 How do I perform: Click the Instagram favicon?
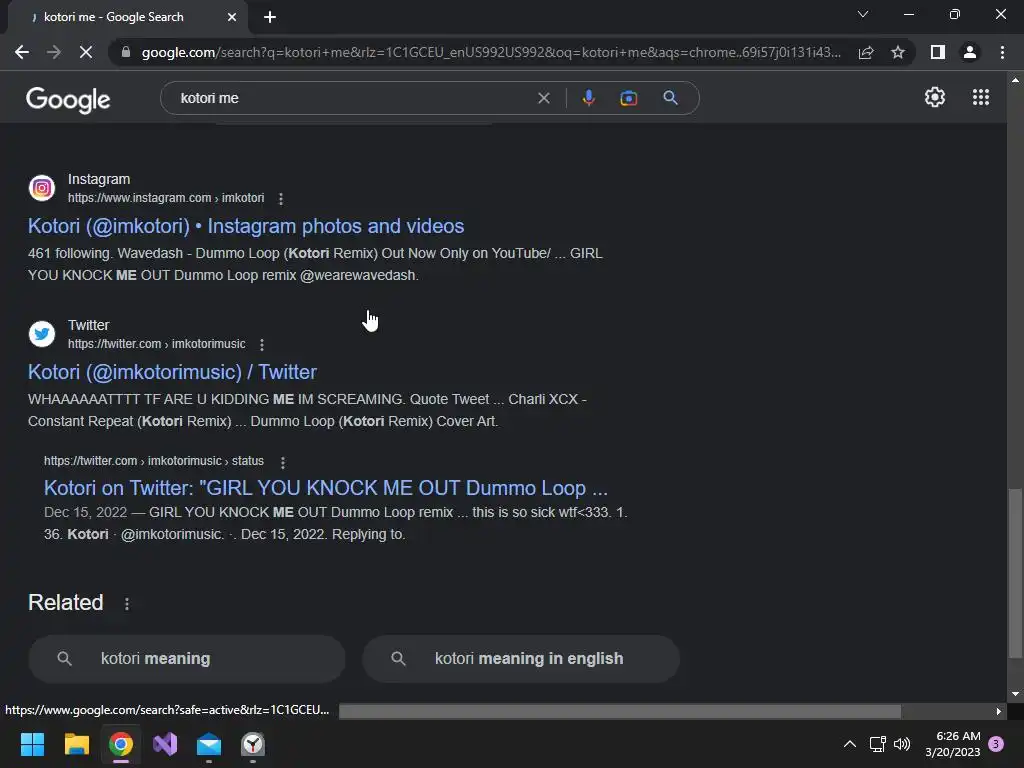[x=42, y=188]
